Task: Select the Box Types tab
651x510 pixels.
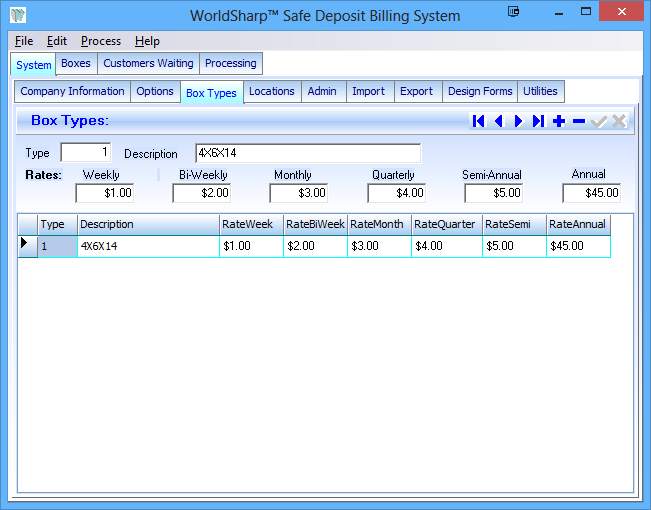Action: pyautogui.click(x=211, y=93)
